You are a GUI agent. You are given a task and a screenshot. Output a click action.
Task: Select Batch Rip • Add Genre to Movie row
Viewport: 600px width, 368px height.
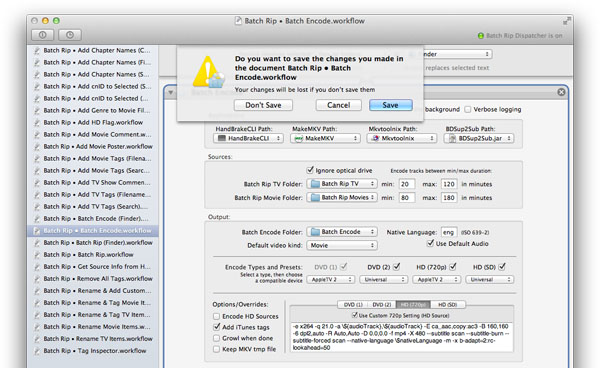[93, 111]
